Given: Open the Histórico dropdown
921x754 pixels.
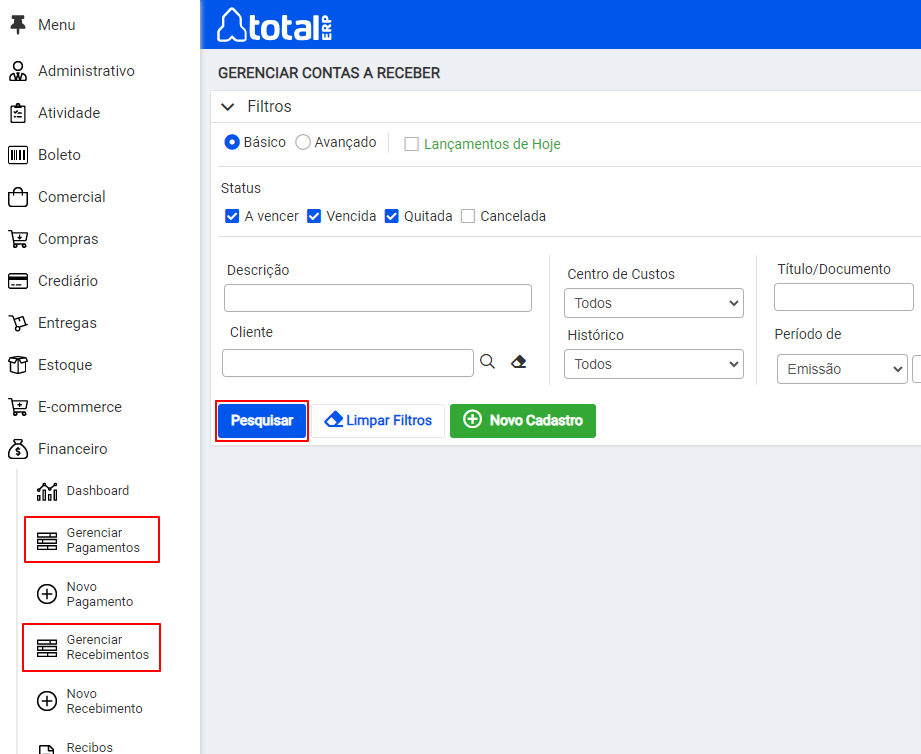Looking at the screenshot, I should (x=654, y=364).
